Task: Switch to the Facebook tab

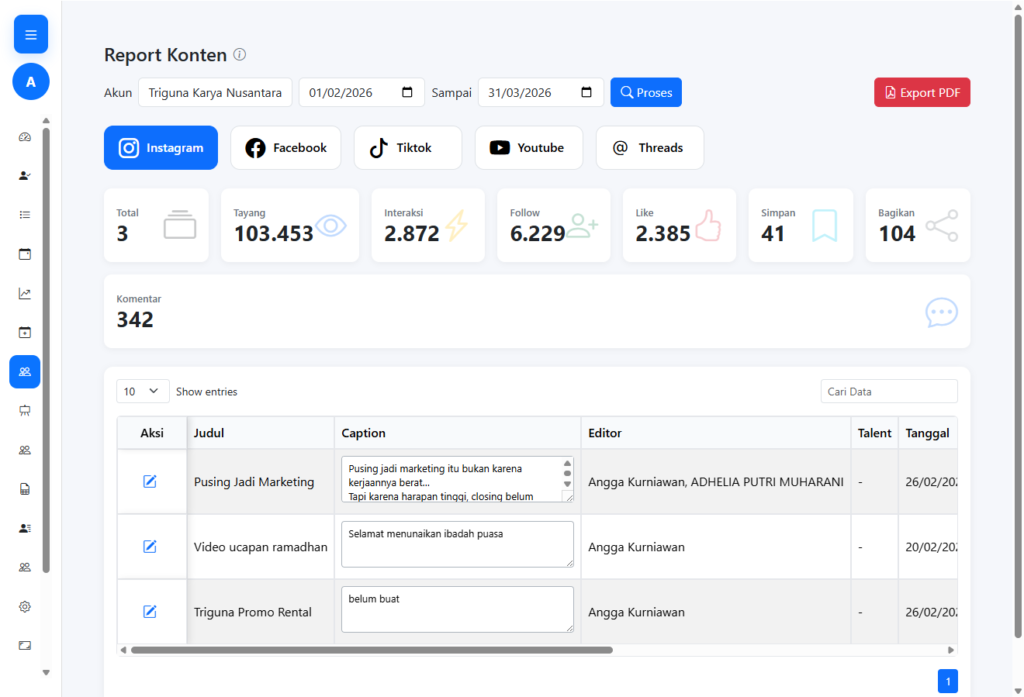Action: (286, 148)
